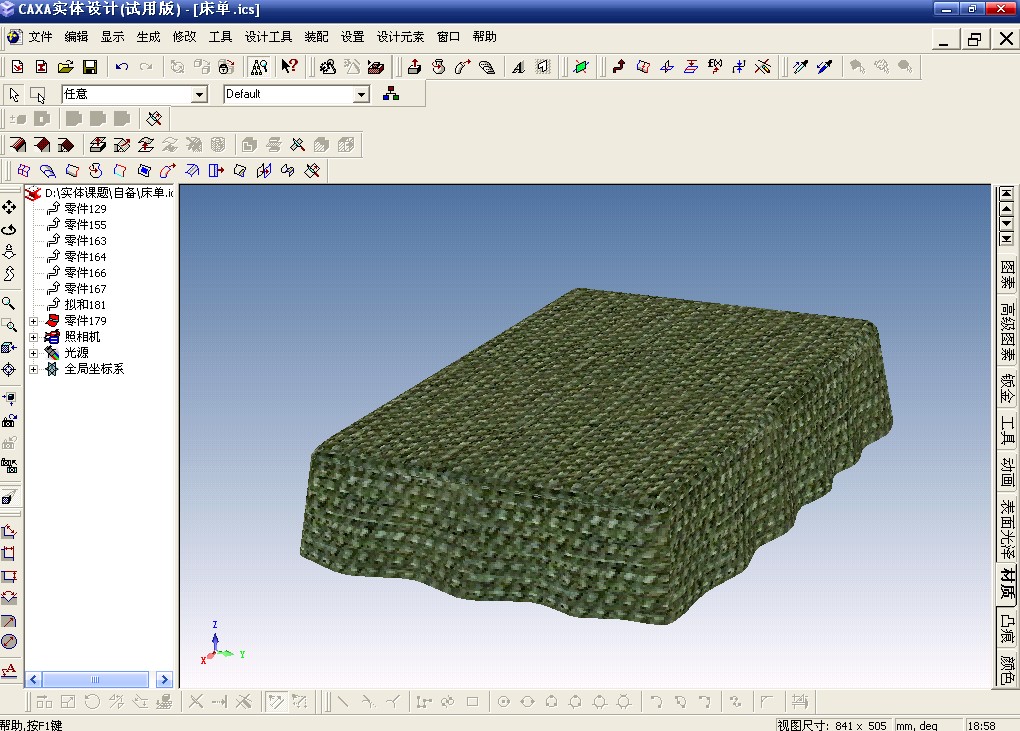Open the 文件 menu
The width and height of the screenshot is (1020, 731).
point(40,37)
